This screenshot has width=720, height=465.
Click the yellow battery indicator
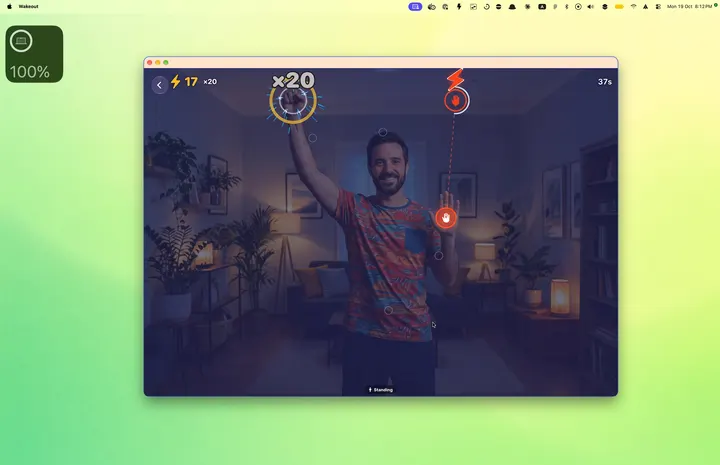pyautogui.click(x=619, y=6)
